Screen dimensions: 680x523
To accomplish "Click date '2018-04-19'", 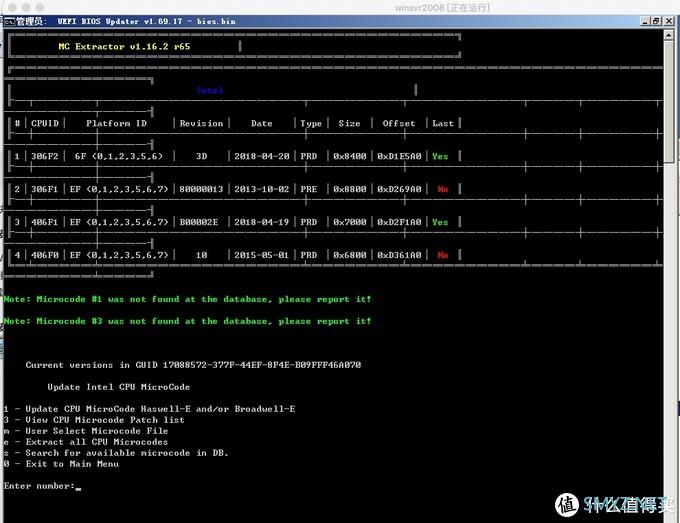I will (262, 222).
